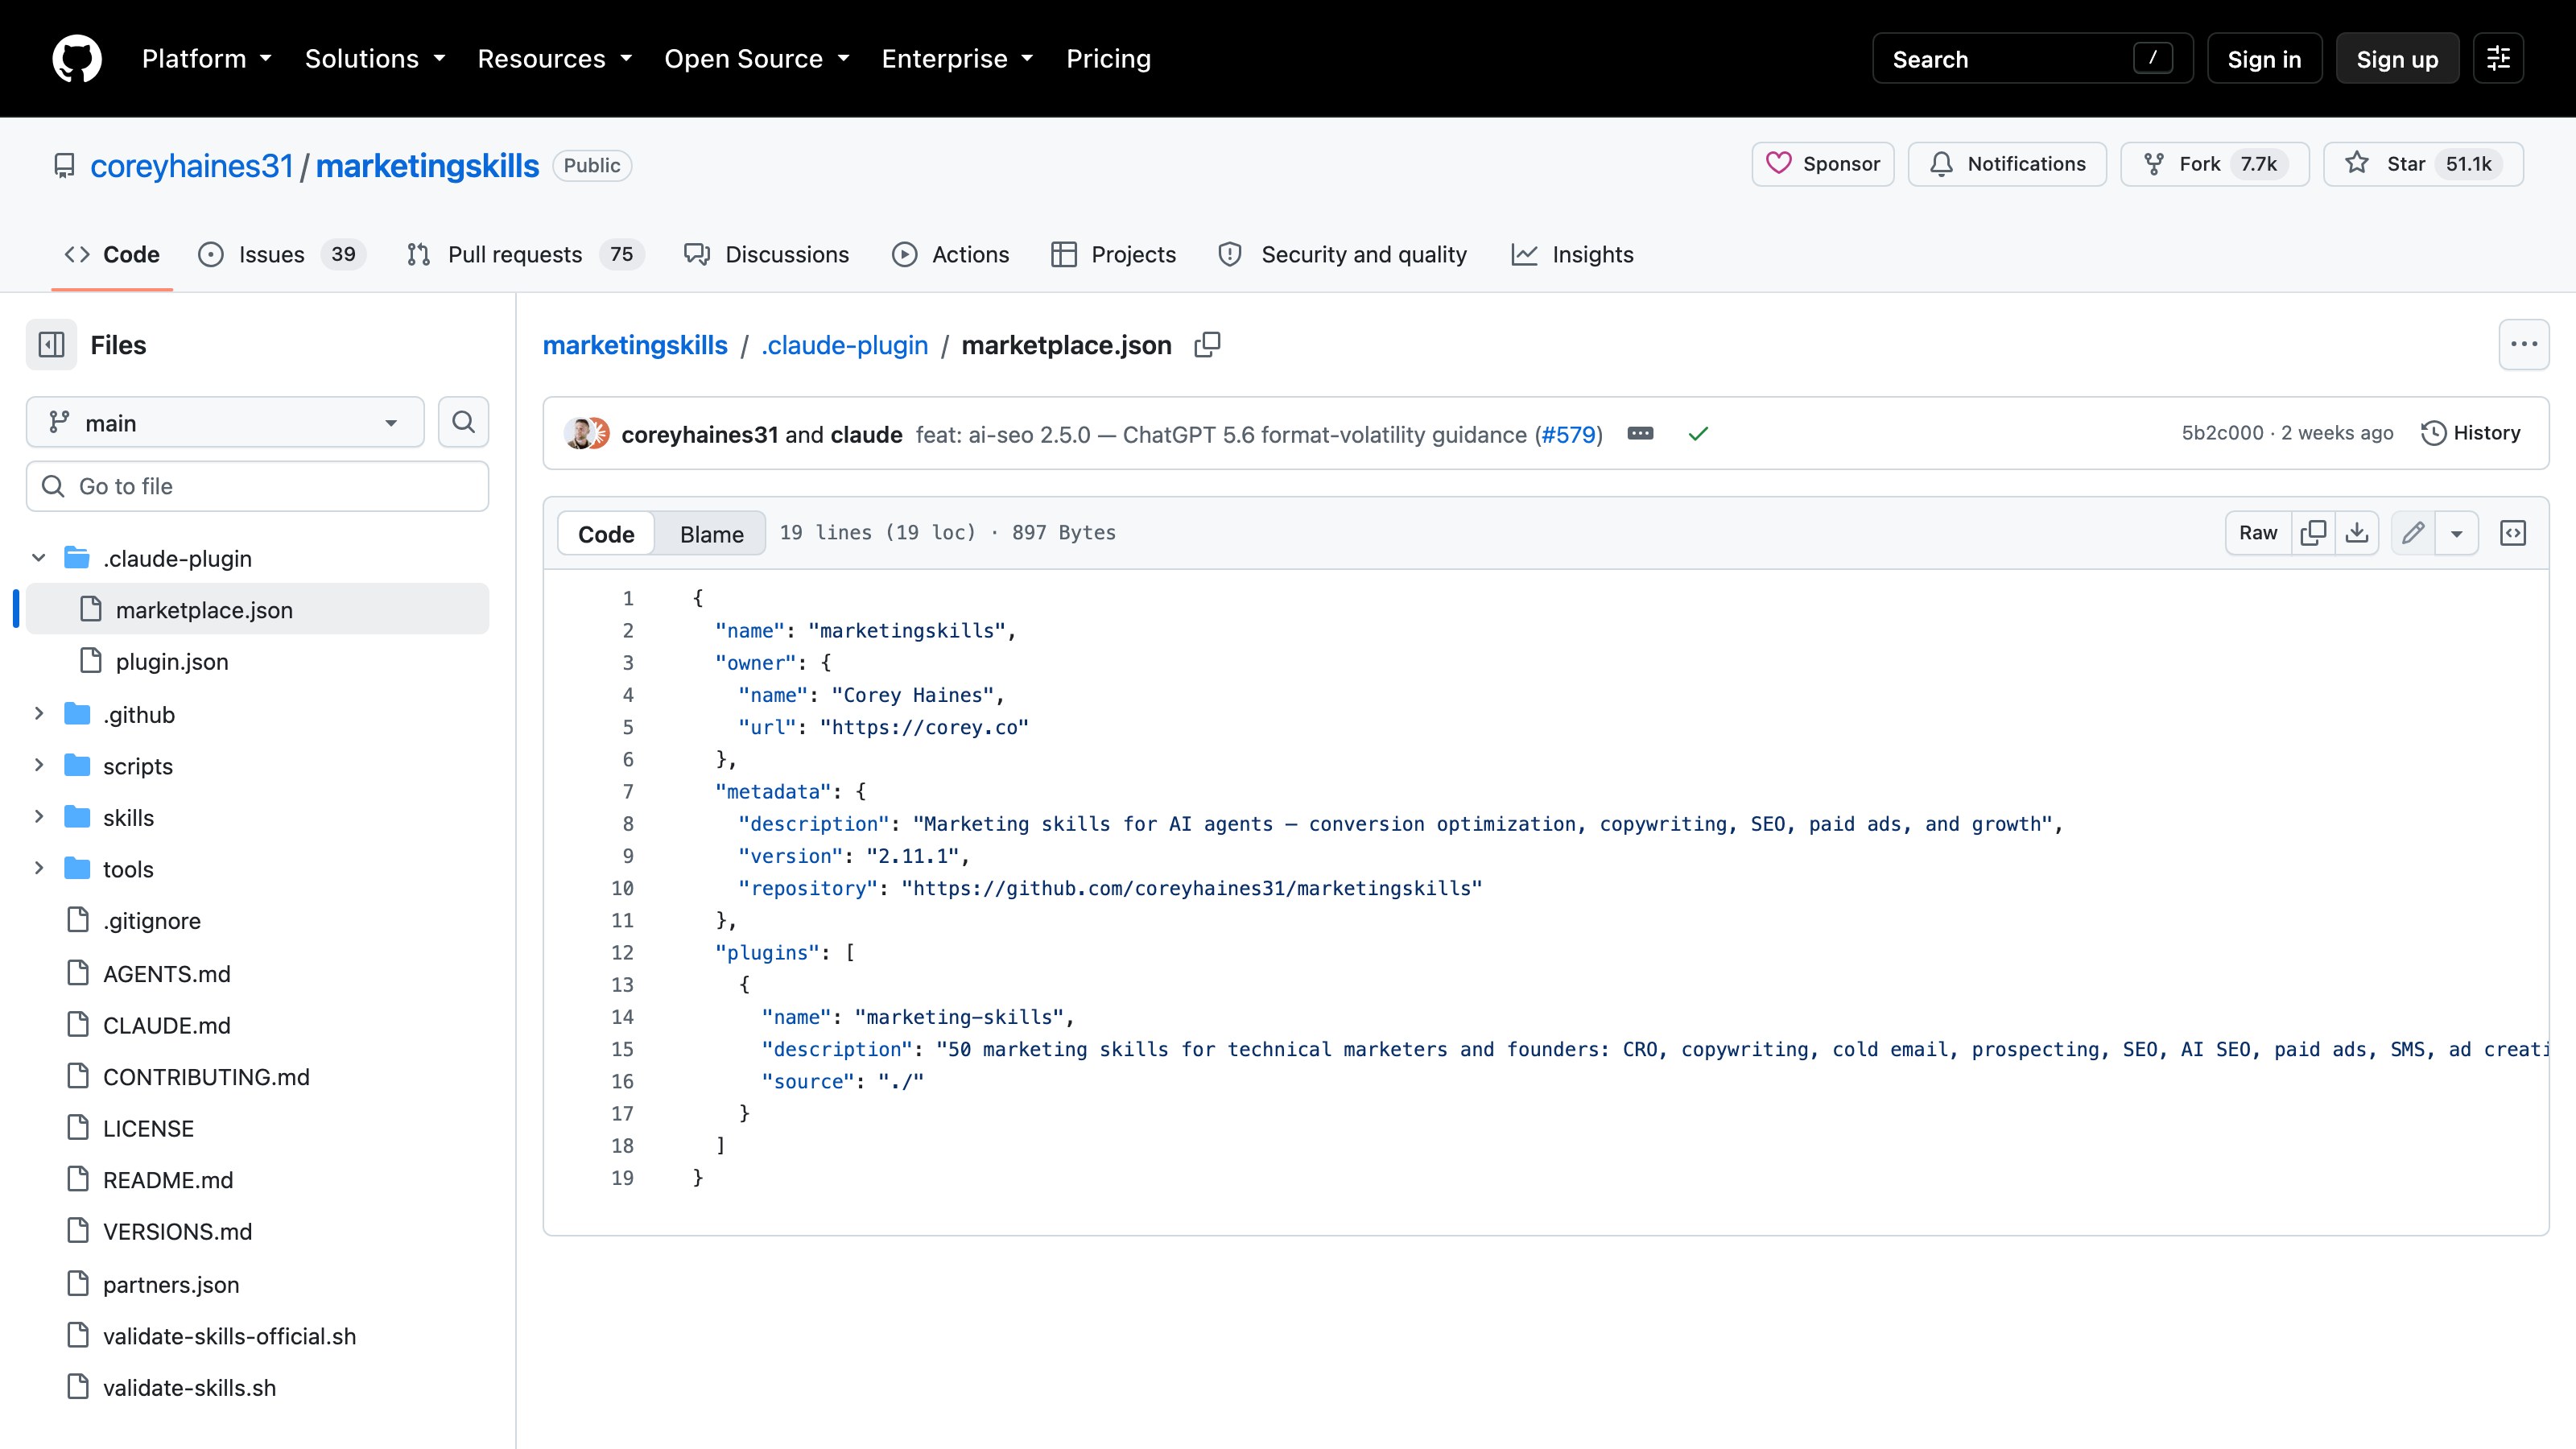This screenshot has width=2576, height=1449.
Task: Select plugin.json in file tree
Action: pyautogui.click(x=257, y=661)
